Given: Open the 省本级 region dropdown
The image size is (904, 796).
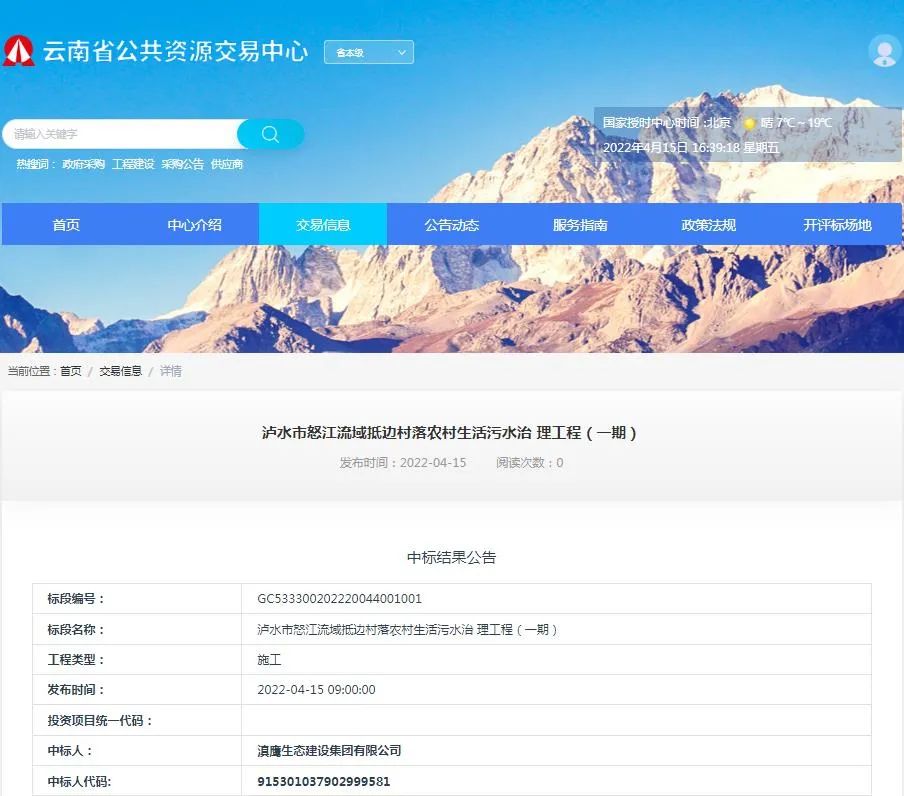Looking at the screenshot, I should (369, 52).
